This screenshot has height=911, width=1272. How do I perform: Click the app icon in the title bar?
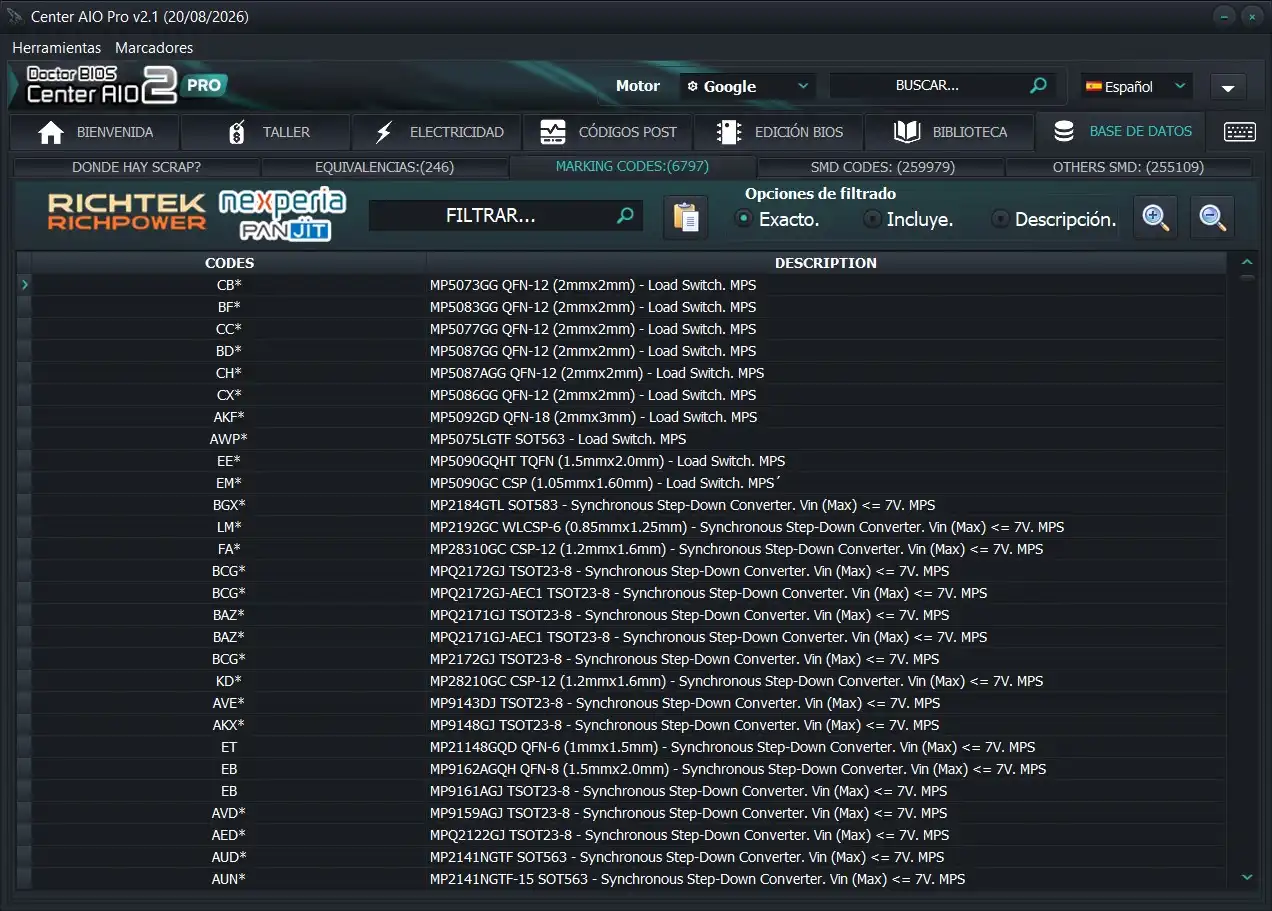(15, 17)
